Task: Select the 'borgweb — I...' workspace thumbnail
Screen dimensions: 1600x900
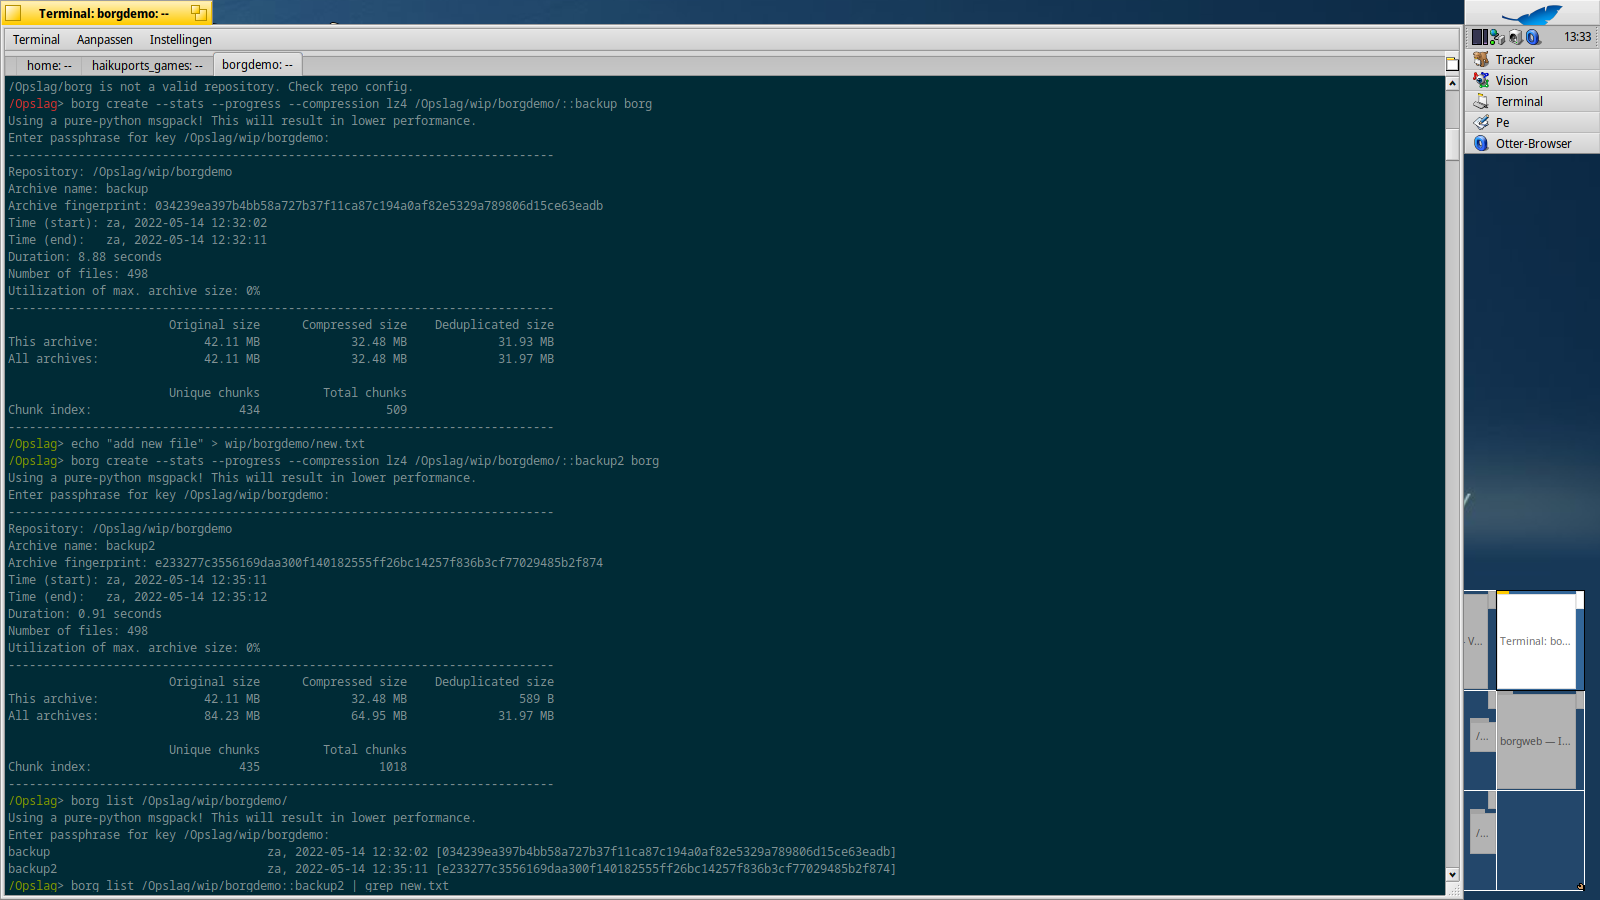Action: 1536,741
